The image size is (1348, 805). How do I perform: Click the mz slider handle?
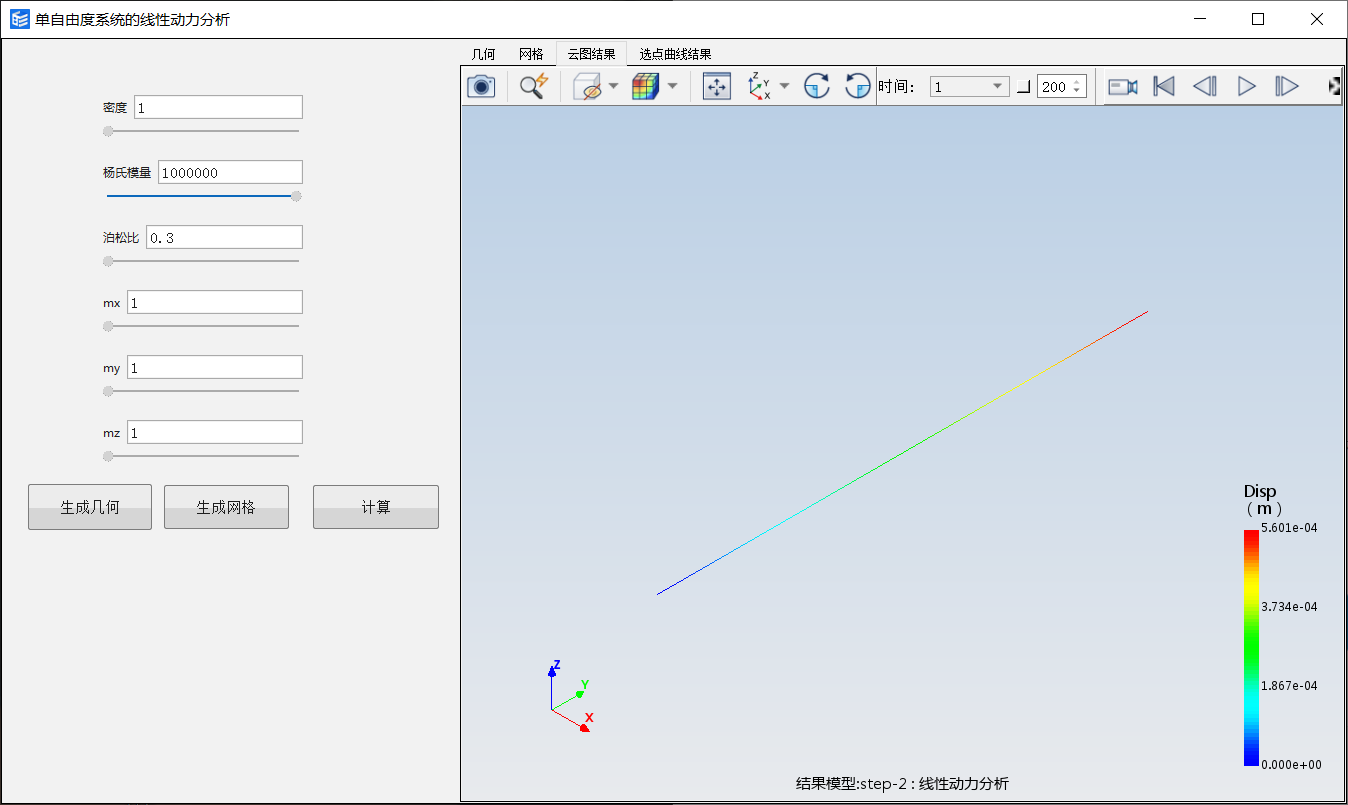click(x=108, y=456)
